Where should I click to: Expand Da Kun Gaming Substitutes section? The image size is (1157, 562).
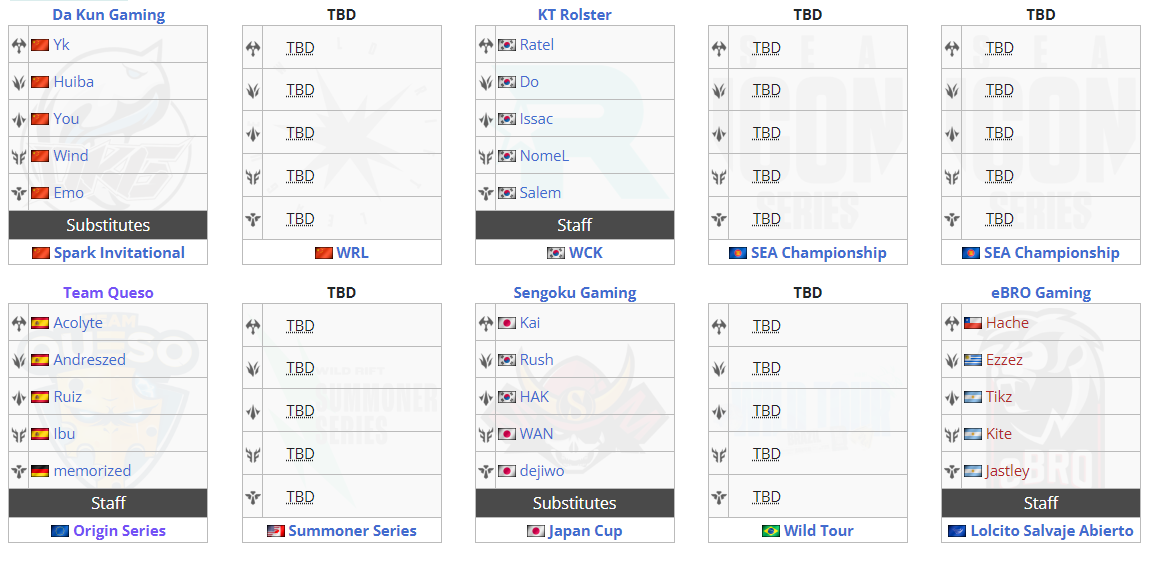click(108, 225)
